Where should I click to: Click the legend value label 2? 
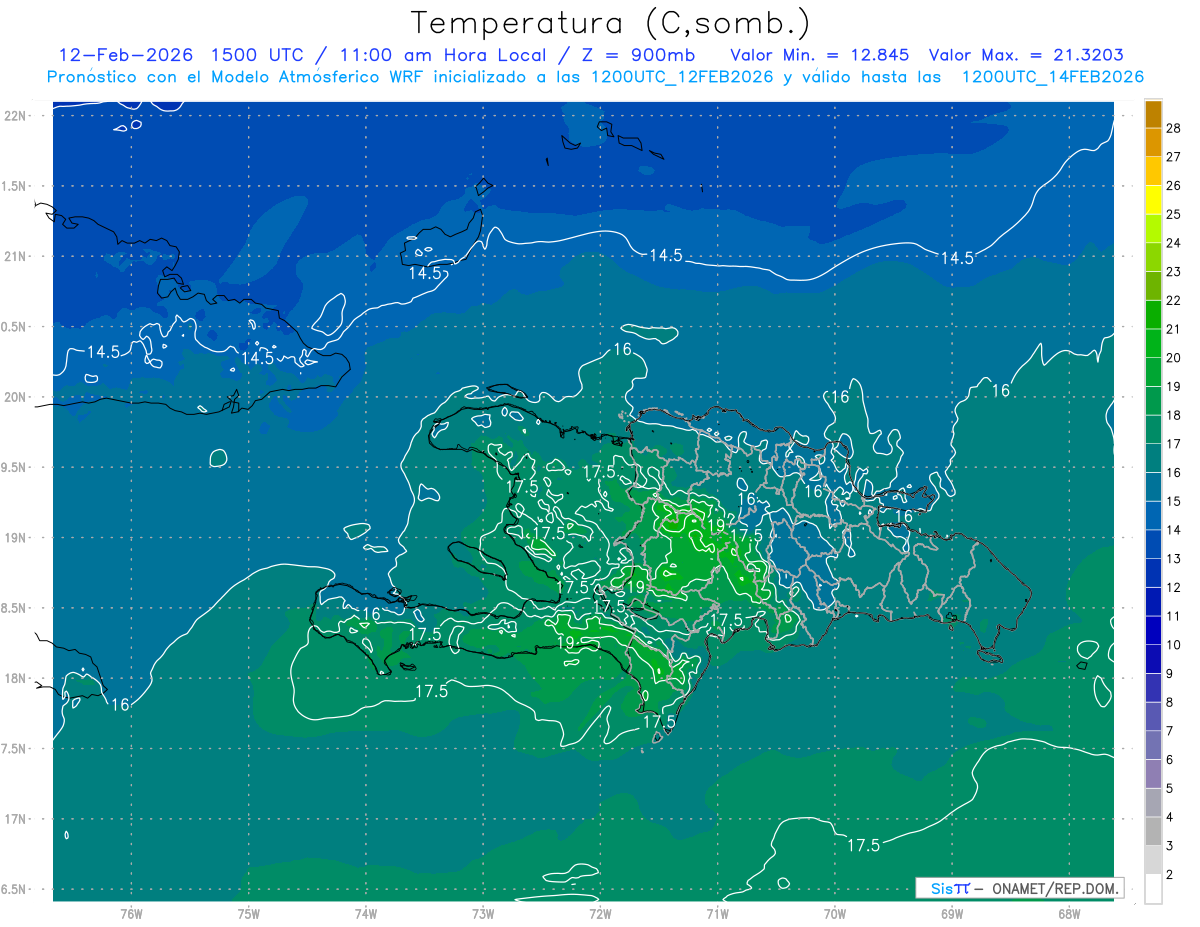point(1170,875)
